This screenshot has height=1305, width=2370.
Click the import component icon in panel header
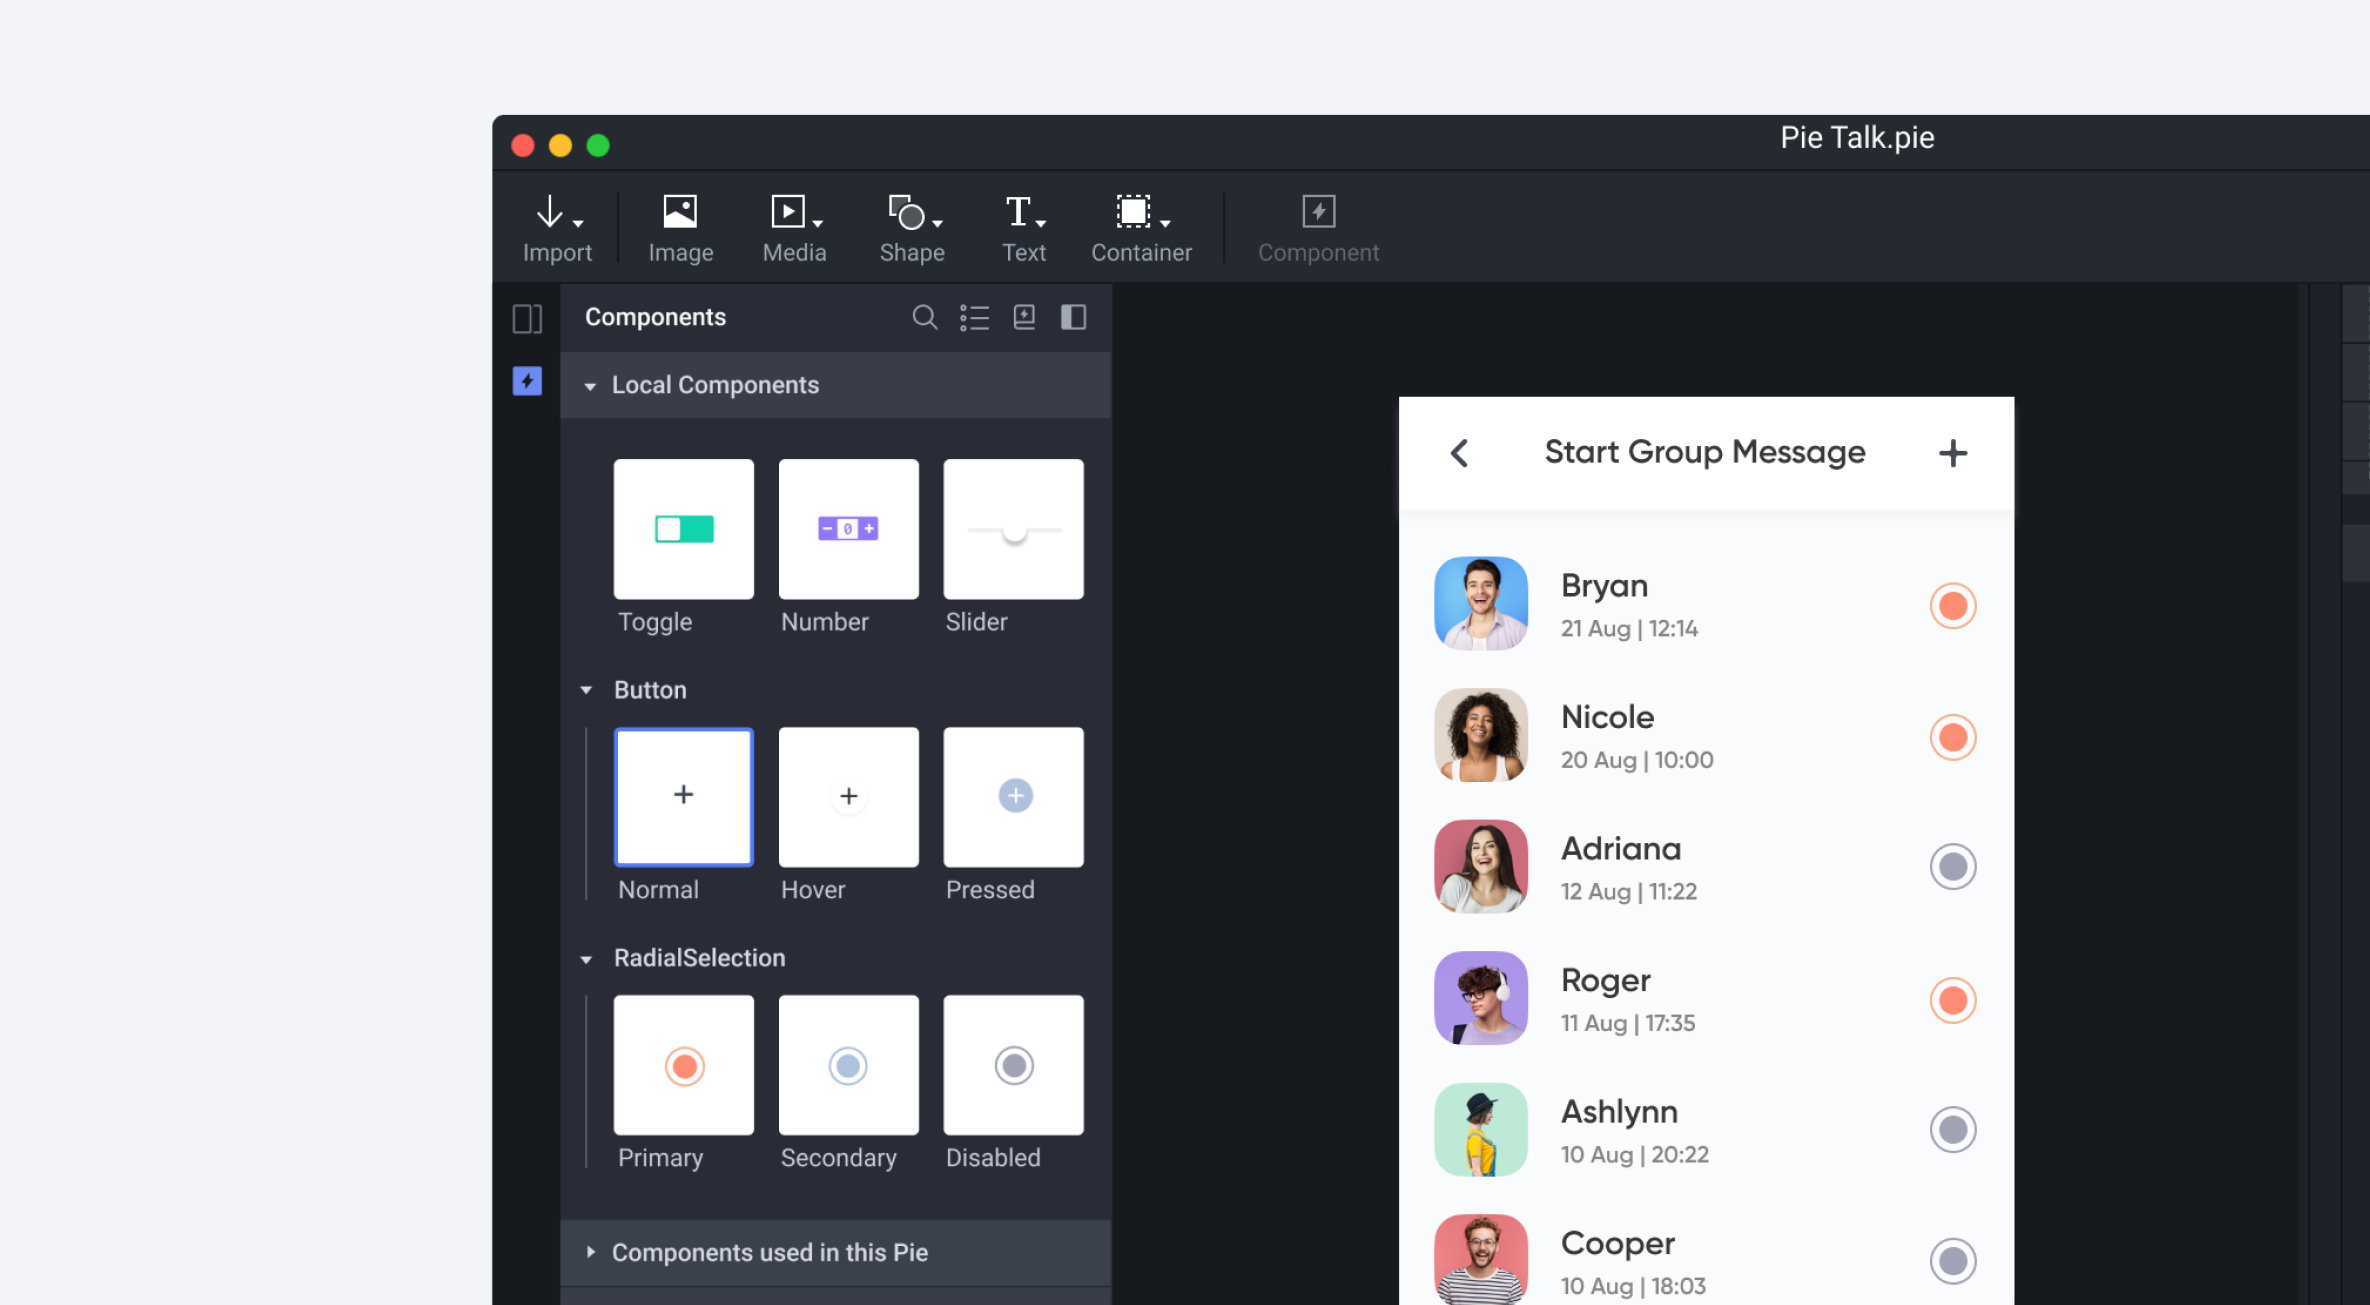[1024, 318]
